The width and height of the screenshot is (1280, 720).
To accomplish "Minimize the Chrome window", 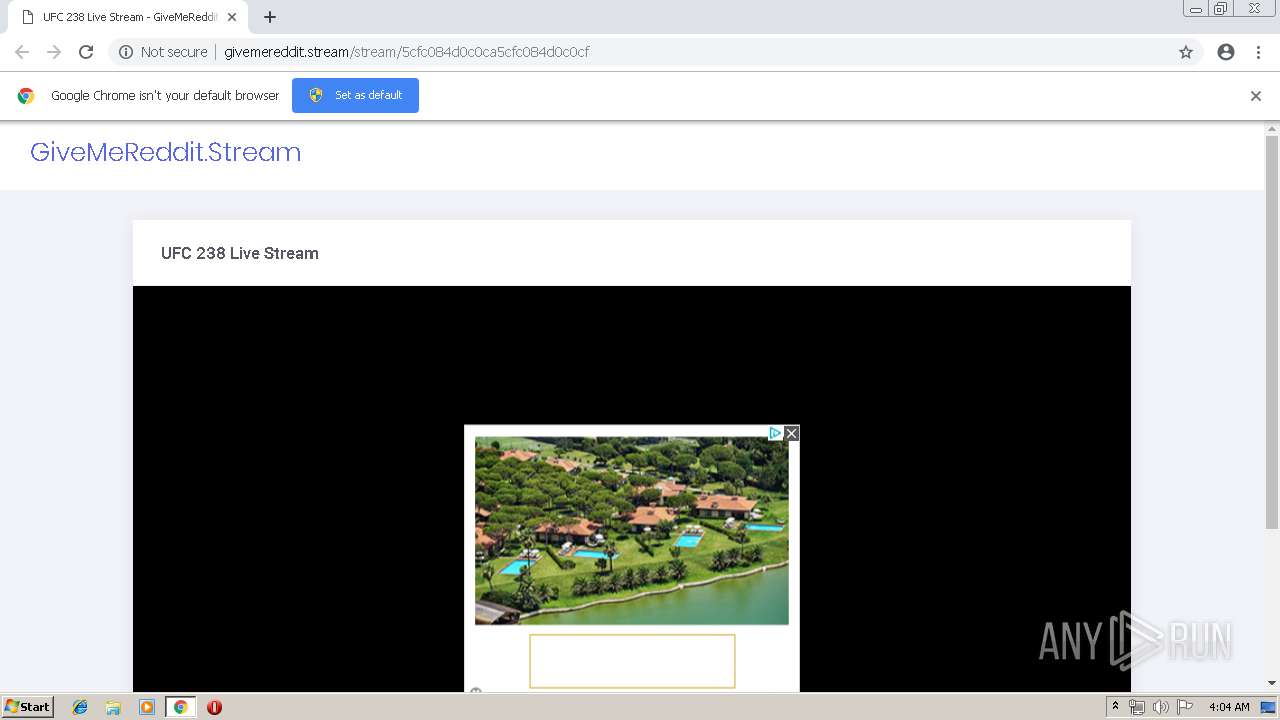I will point(1196,9).
